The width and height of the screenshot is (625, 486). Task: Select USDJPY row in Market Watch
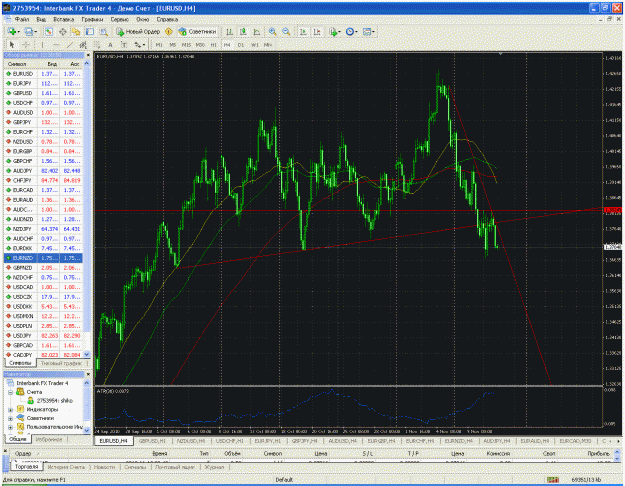(x=43, y=336)
